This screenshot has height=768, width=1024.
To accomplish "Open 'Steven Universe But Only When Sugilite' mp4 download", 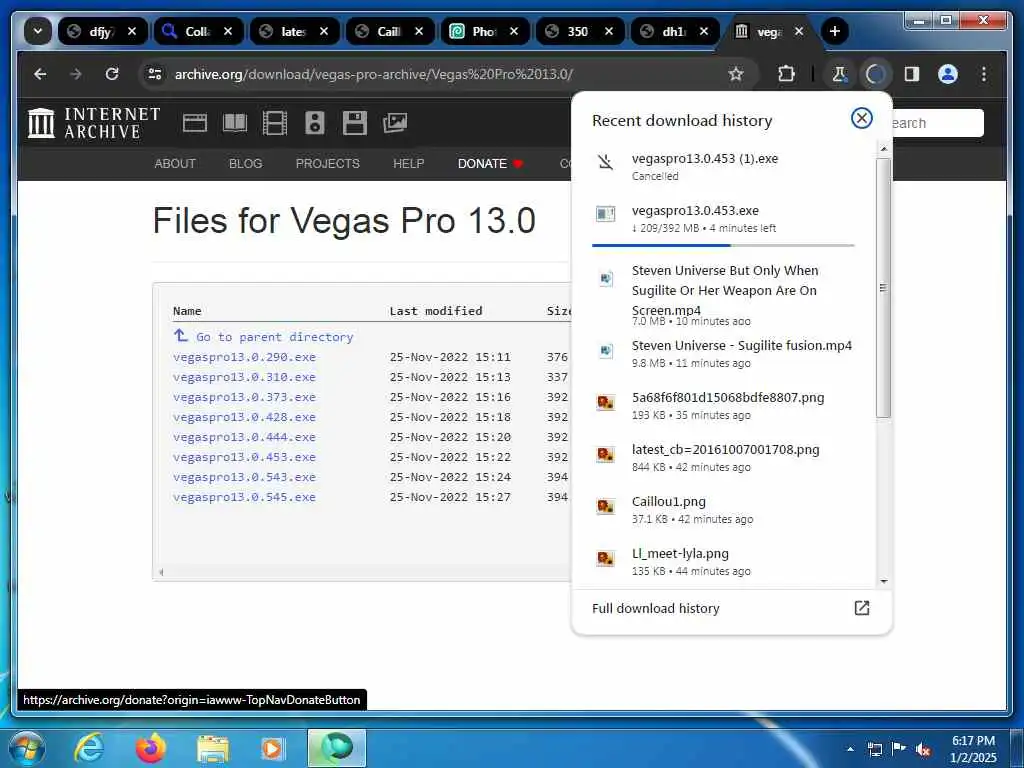I will (723, 294).
